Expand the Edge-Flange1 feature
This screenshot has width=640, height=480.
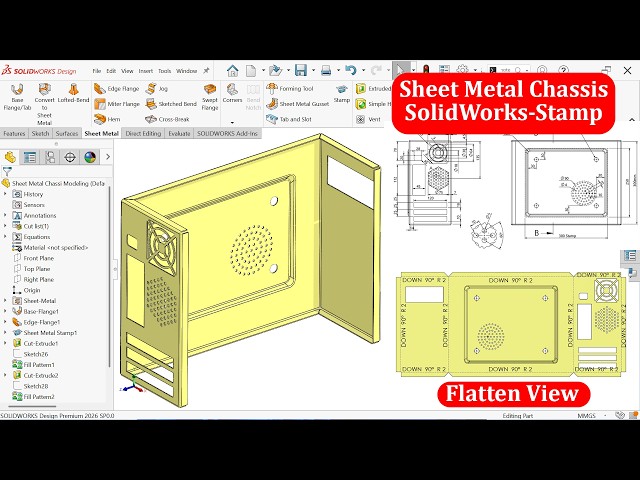tap(5, 322)
